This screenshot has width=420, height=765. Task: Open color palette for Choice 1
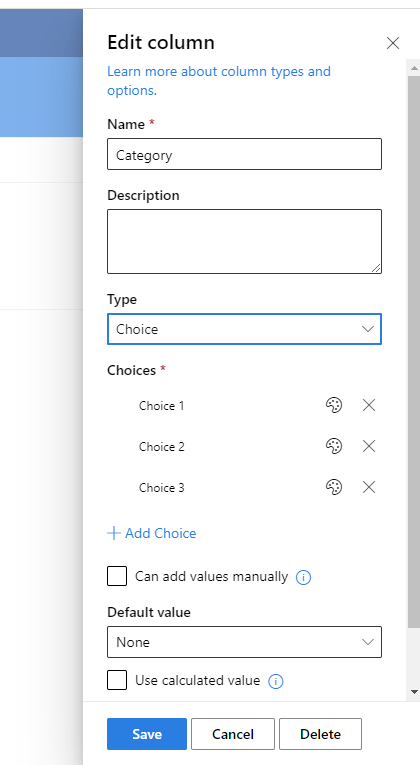pyautogui.click(x=334, y=405)
